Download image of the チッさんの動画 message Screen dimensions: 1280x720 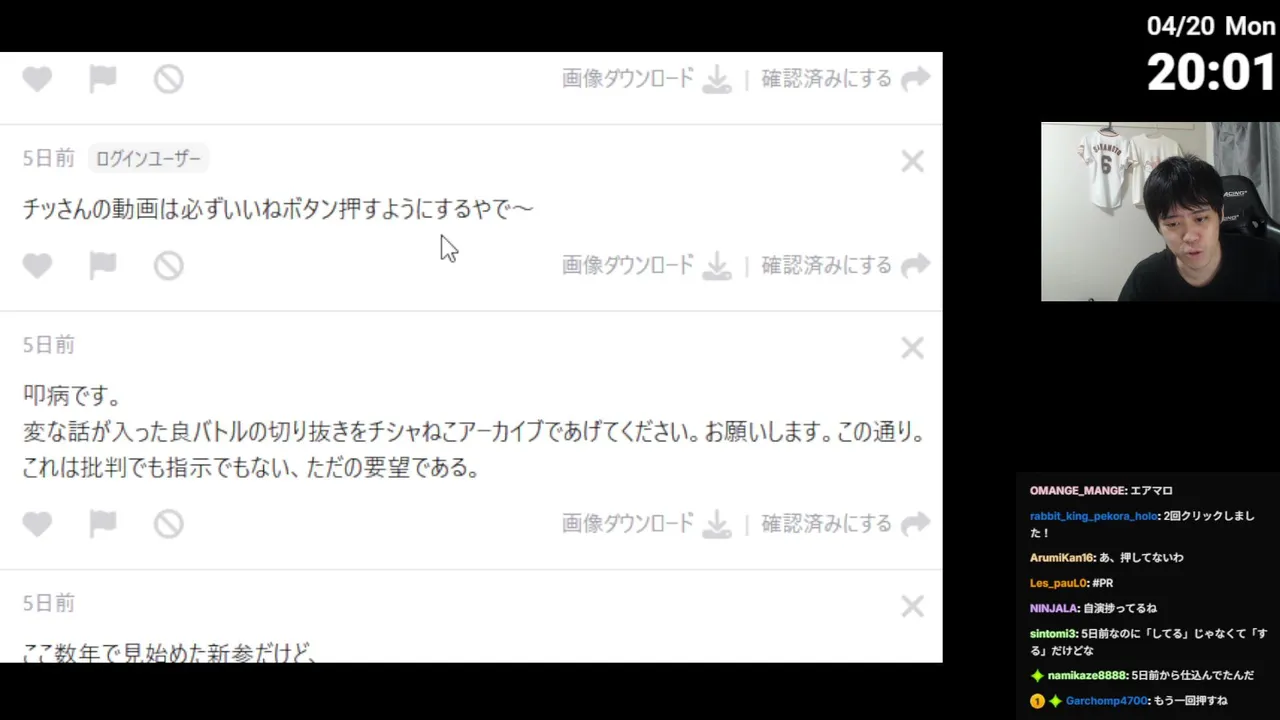tap(647, 265)
